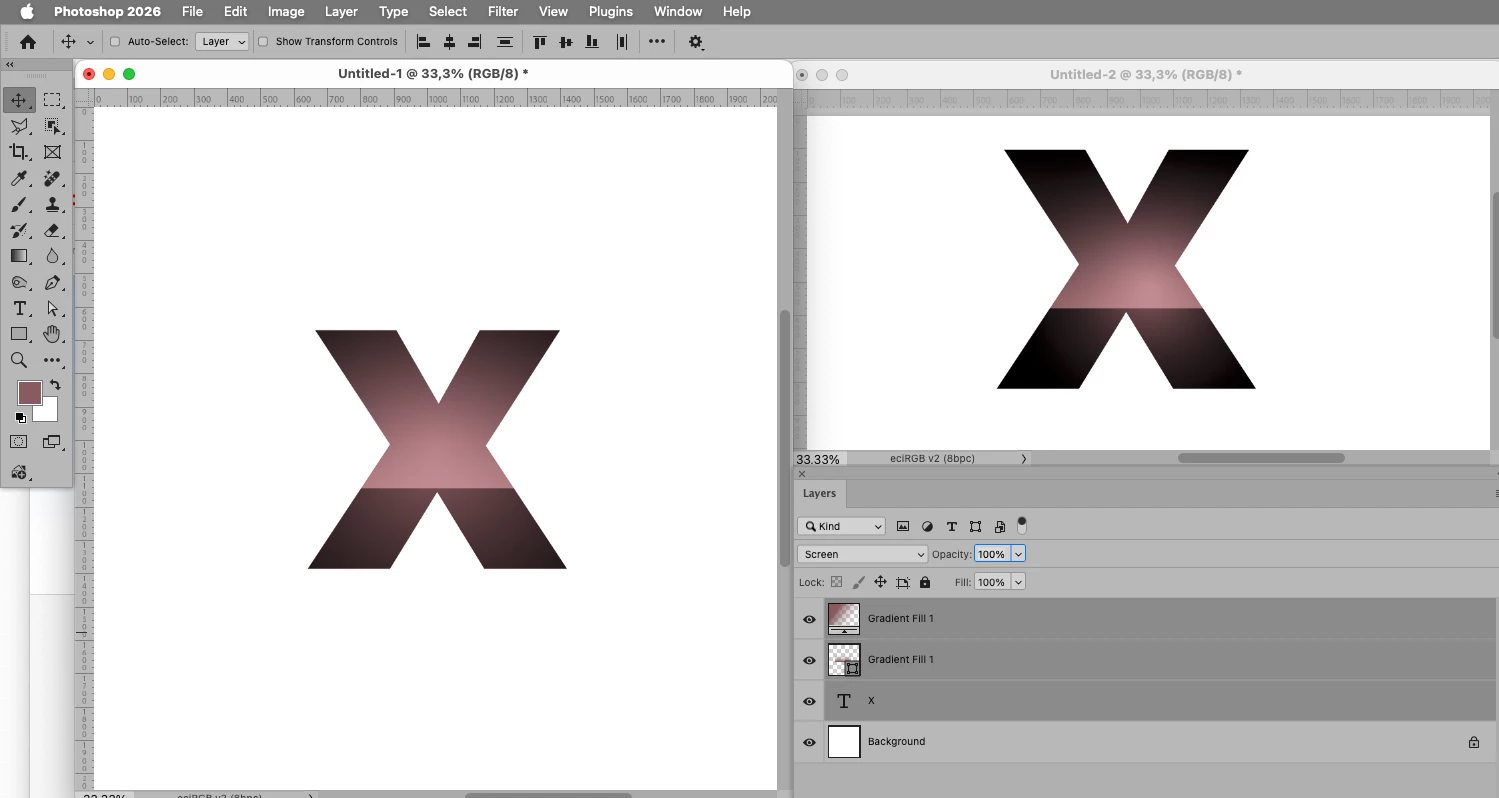Select the Clone Stamp tool

click(x=53, y=204)
